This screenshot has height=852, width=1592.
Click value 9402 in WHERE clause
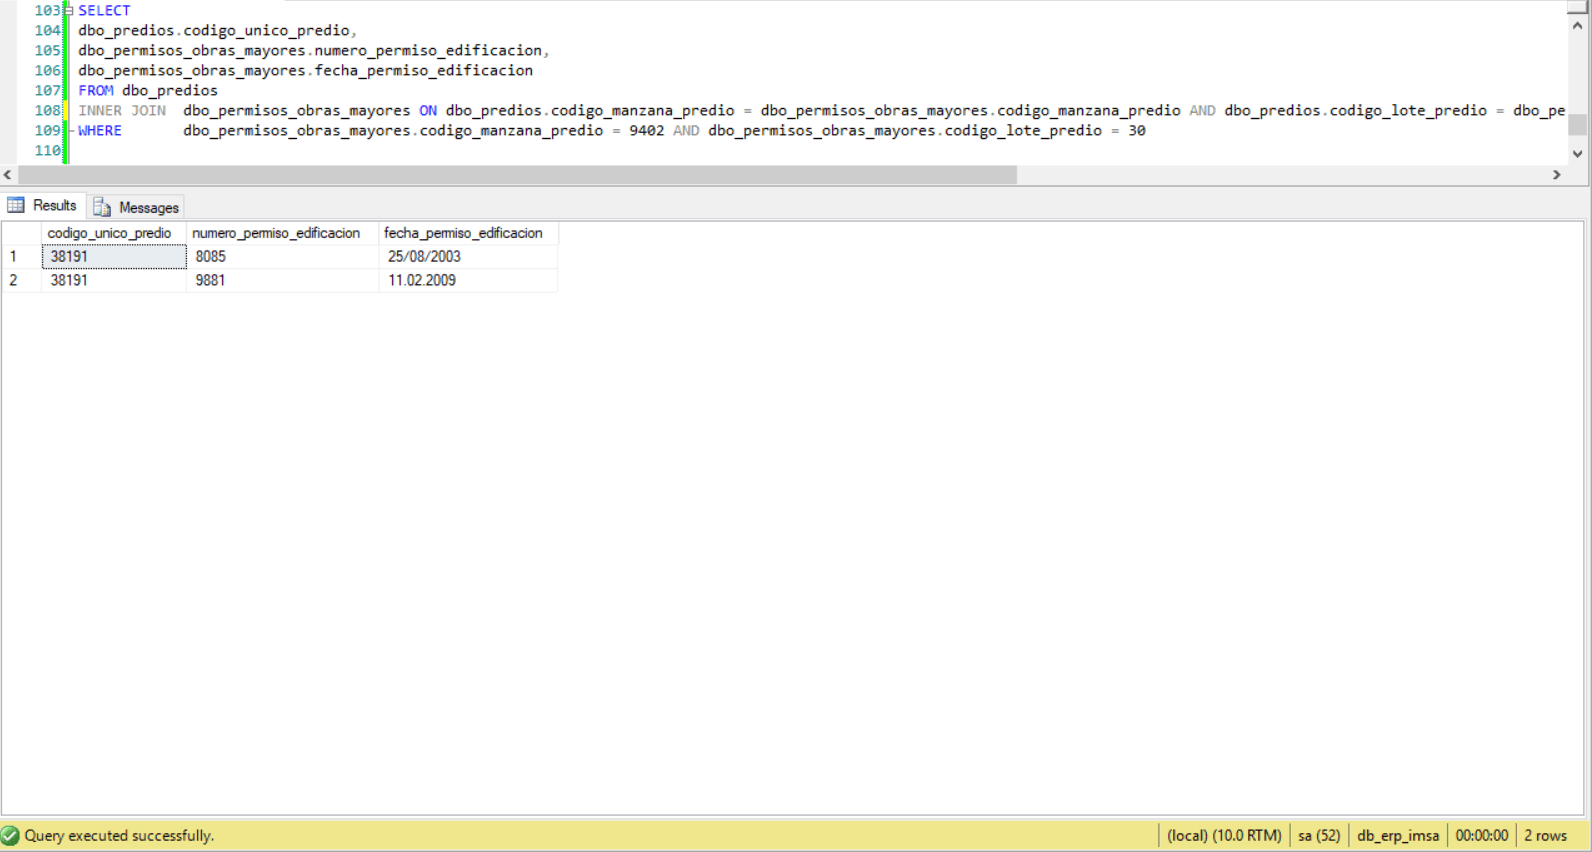tap(646, 130)
